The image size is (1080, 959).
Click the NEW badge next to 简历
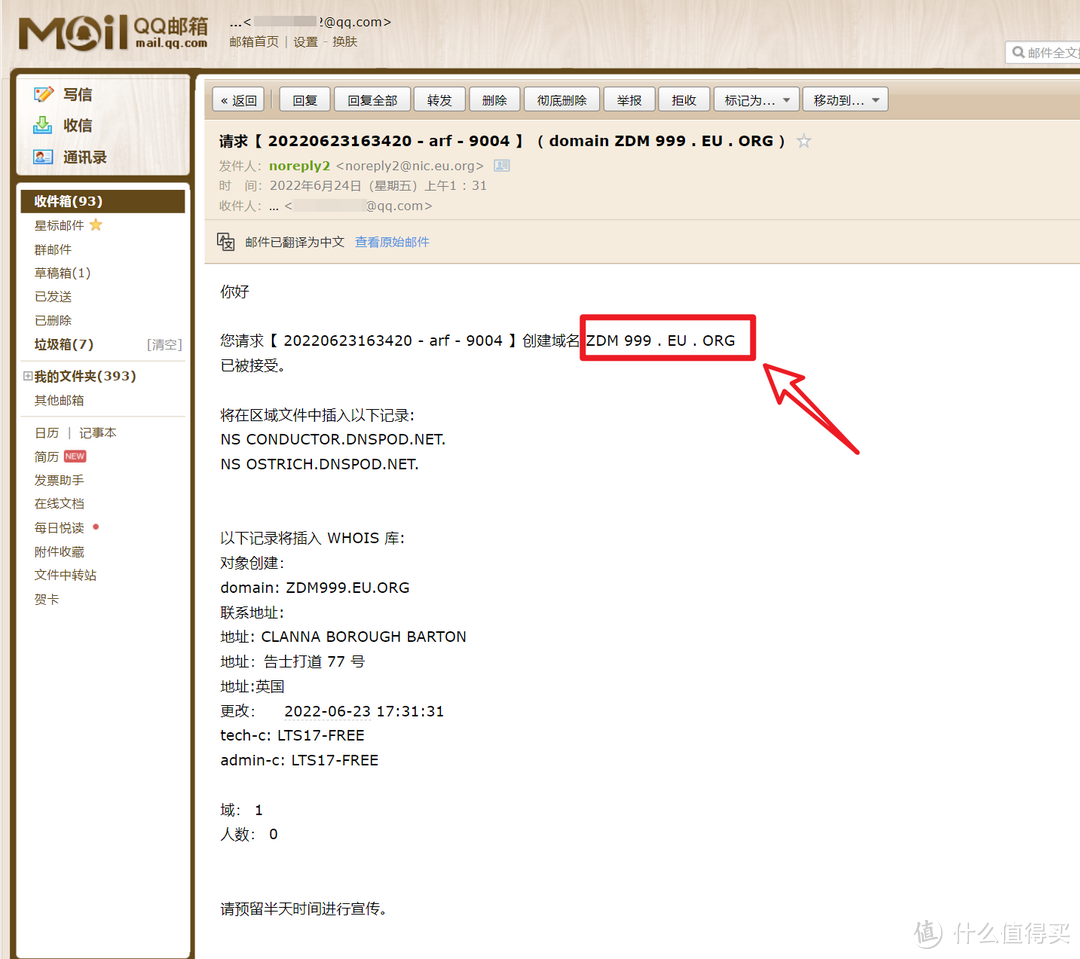tap(74, 456)
